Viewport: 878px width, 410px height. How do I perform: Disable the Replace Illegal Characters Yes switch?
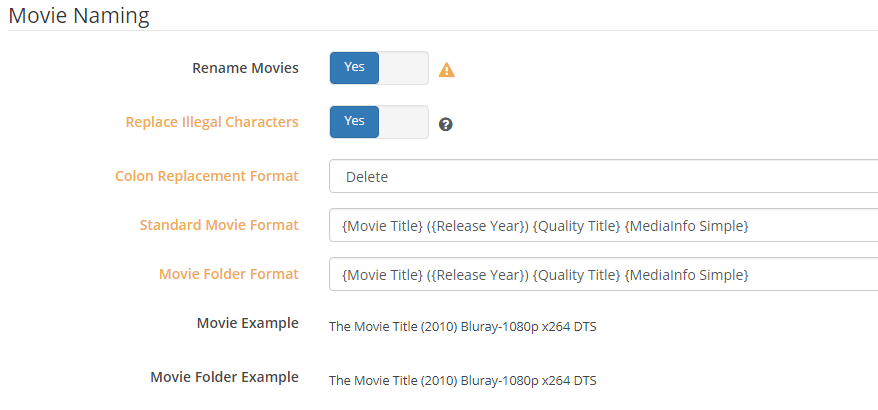pos(354,122)
